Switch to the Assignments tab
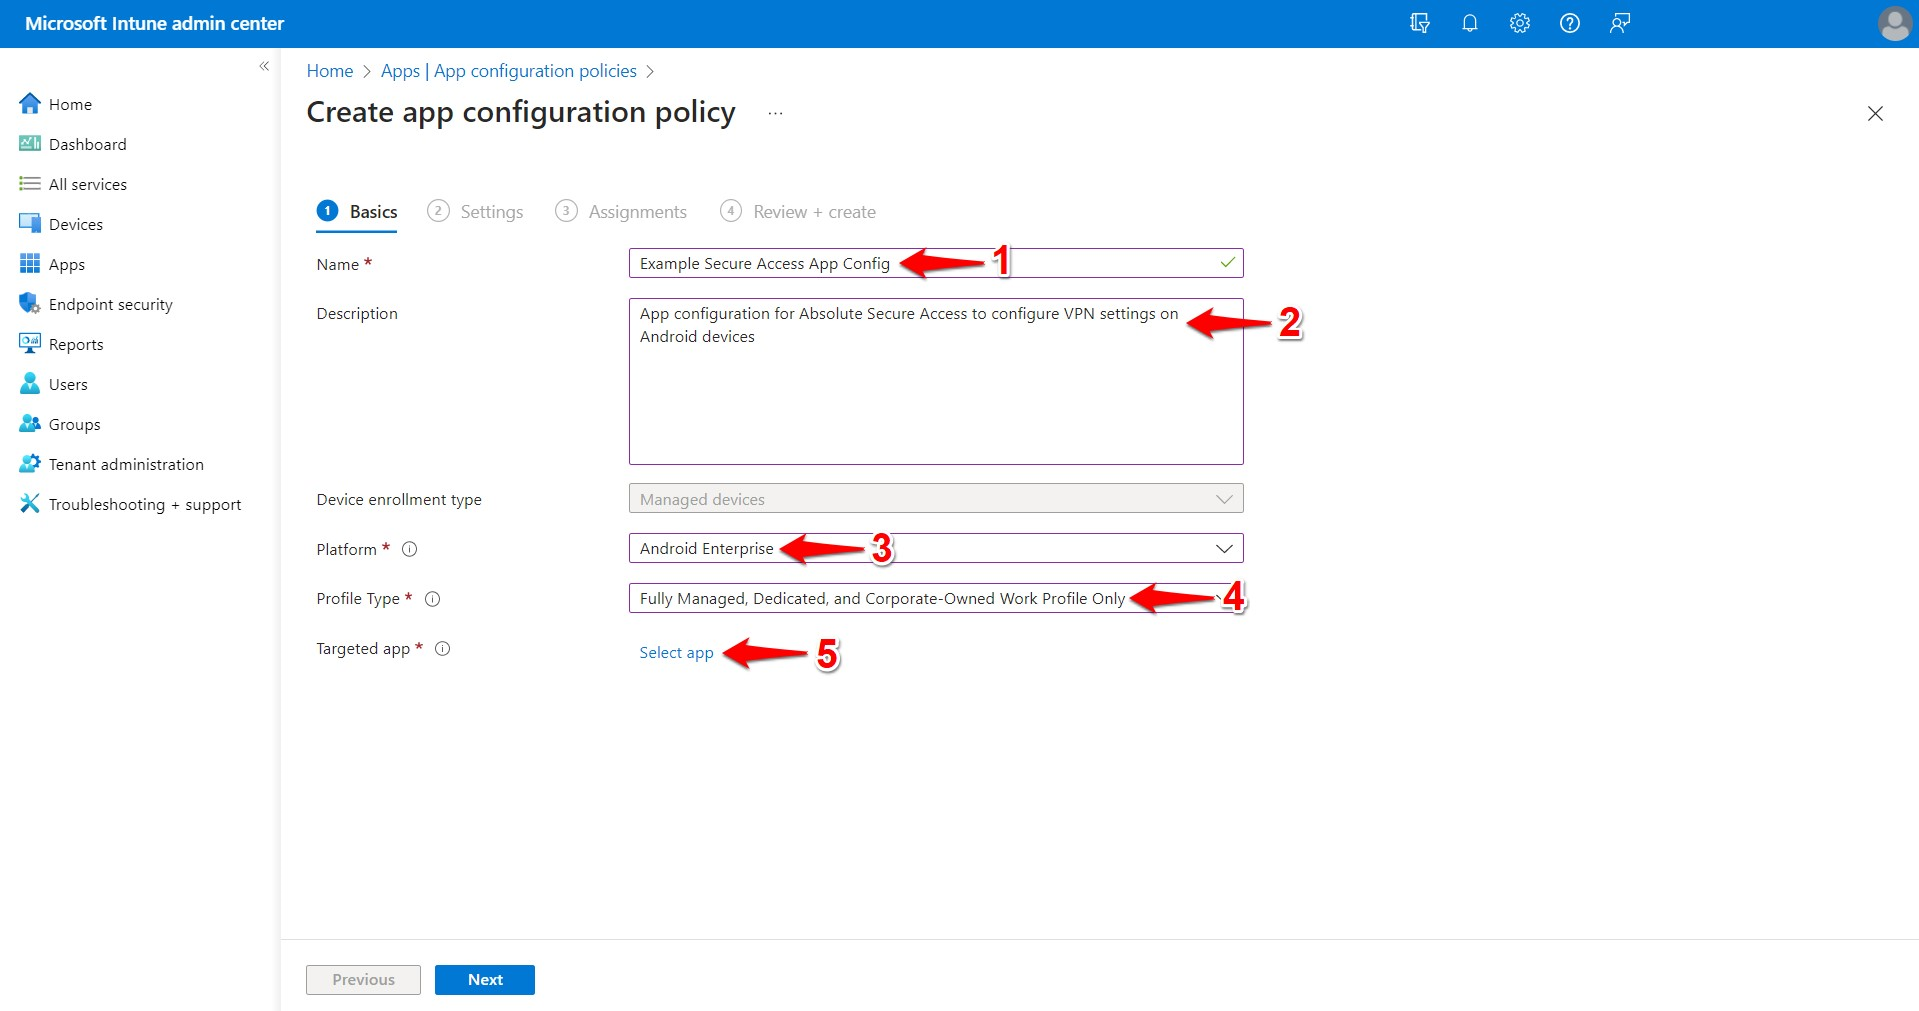The image size is (1919, 1011). point(637,211)
